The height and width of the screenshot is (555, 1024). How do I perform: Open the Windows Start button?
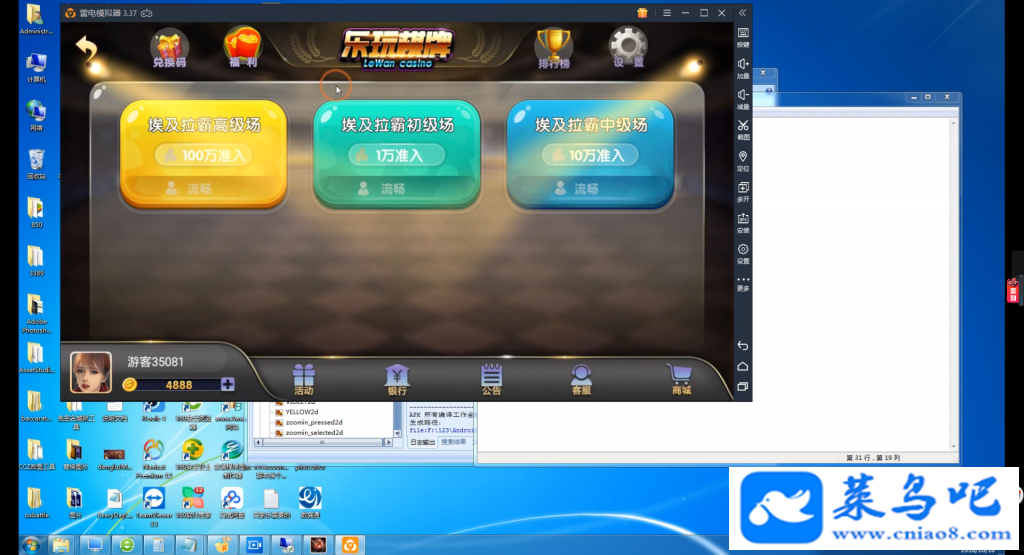coord(31,545)
